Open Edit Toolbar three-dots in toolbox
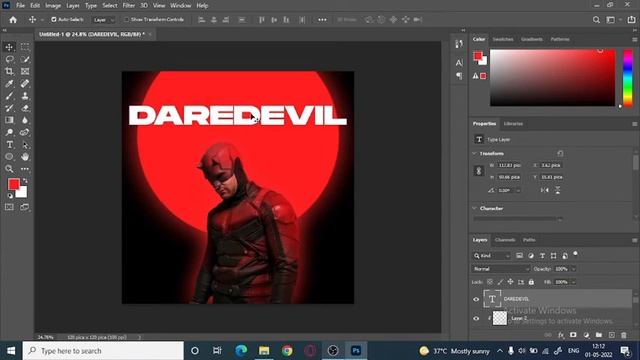640x360 pixels. (x=25, y=169)
